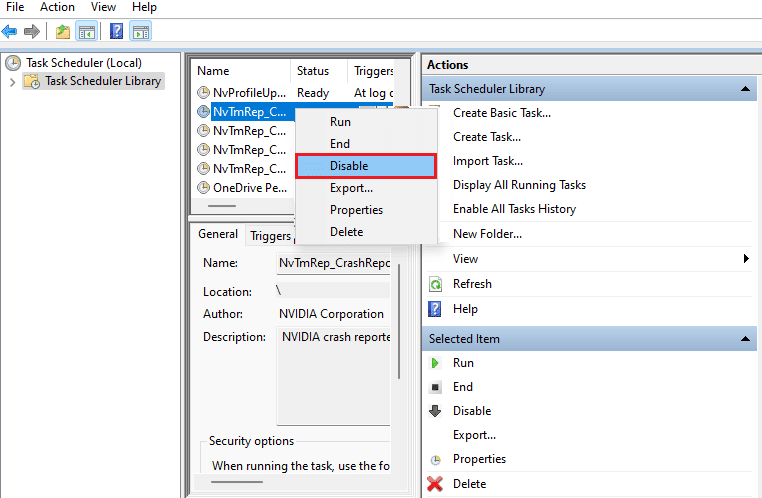Click the Description box with NVIDIA crash reporter

[x=333, y=377]
